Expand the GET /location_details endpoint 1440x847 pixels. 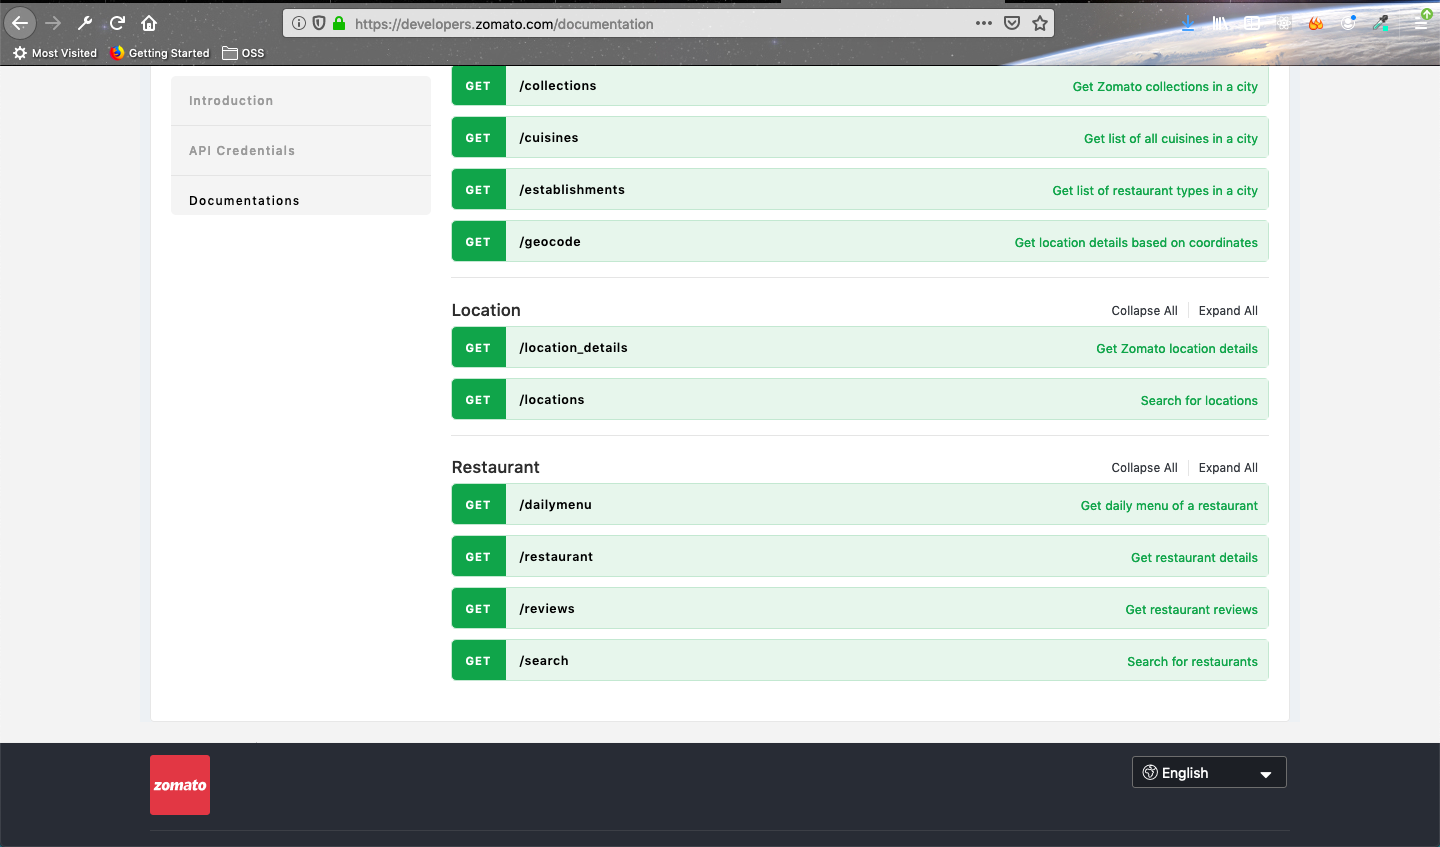860,348
